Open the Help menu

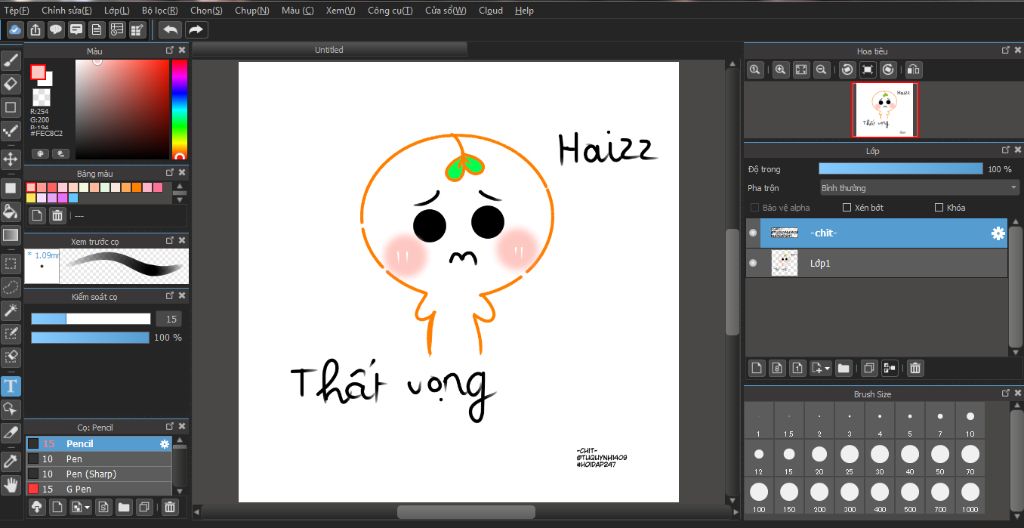(524, 10)
